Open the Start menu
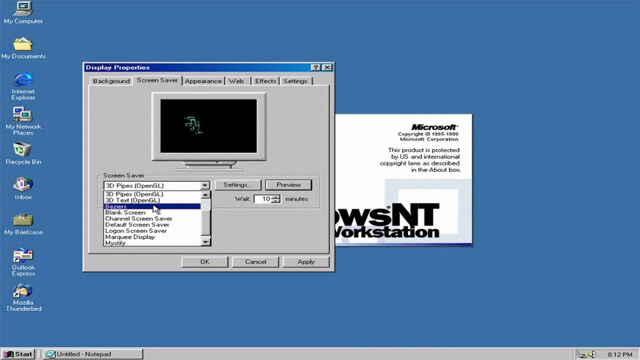This screenshot has width=640, height=360. 18,354
